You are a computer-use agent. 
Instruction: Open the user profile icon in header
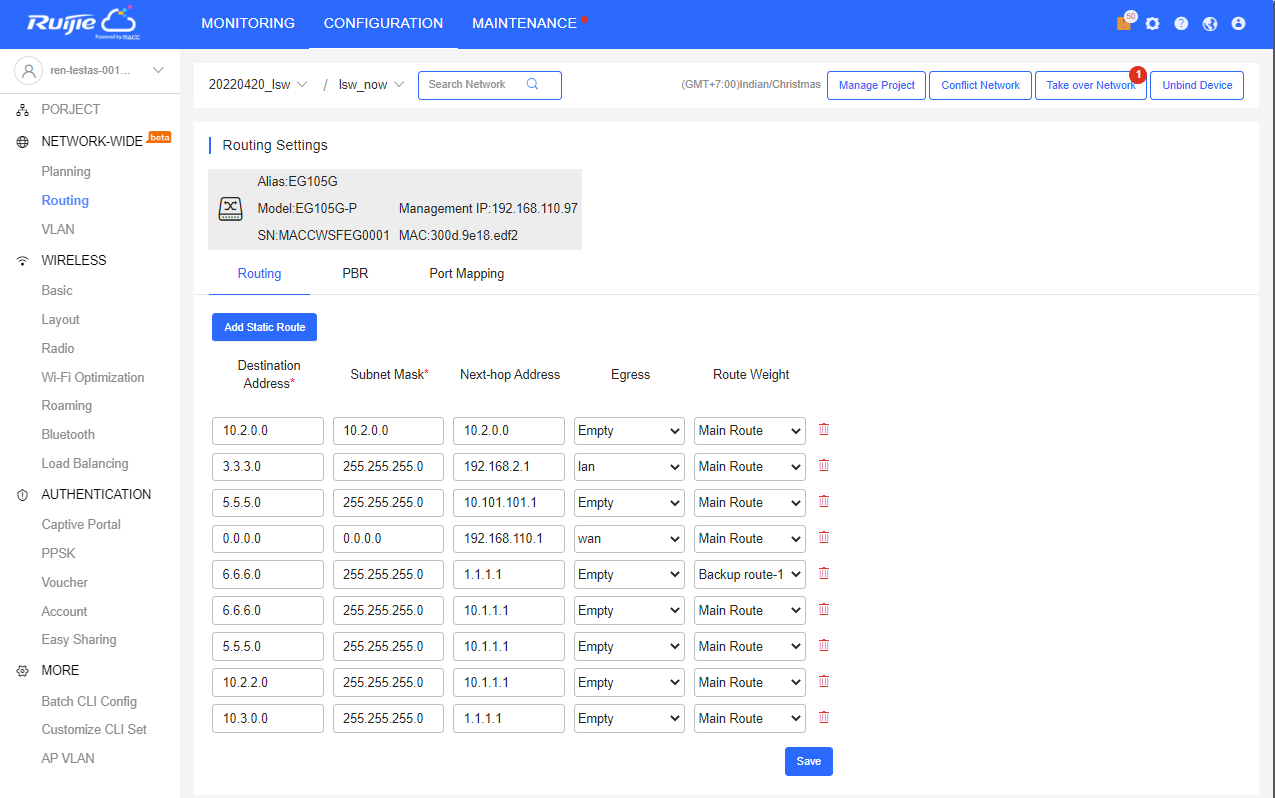click(x=1238, y=23)
